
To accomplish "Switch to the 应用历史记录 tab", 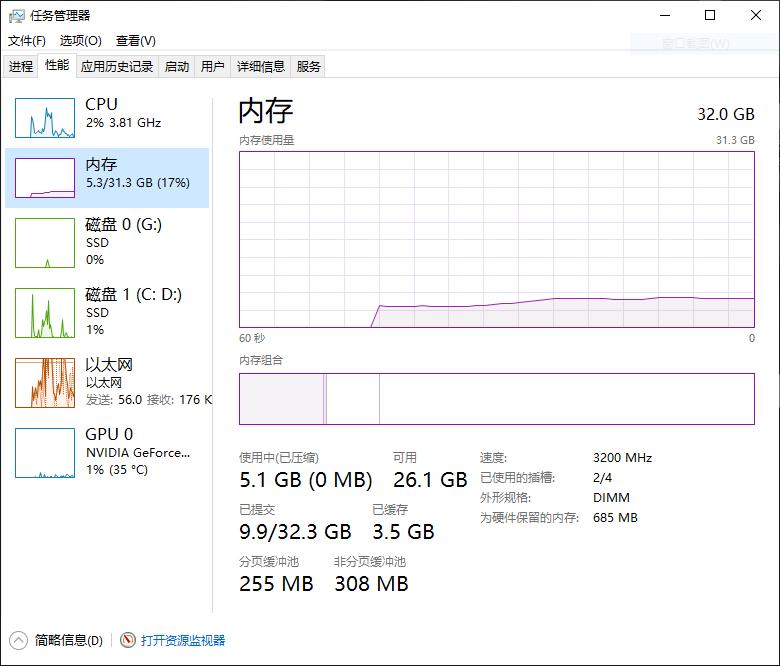I will (117, 67).
